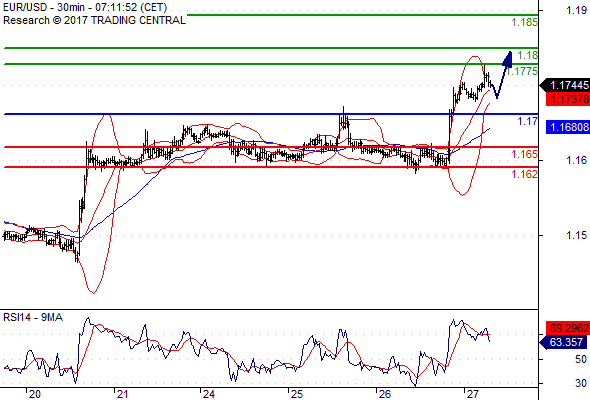The image size is (590, 400).
Task: Click the 1.17 pivot level label
Action: pyautogui.click(x=528, y=121)
